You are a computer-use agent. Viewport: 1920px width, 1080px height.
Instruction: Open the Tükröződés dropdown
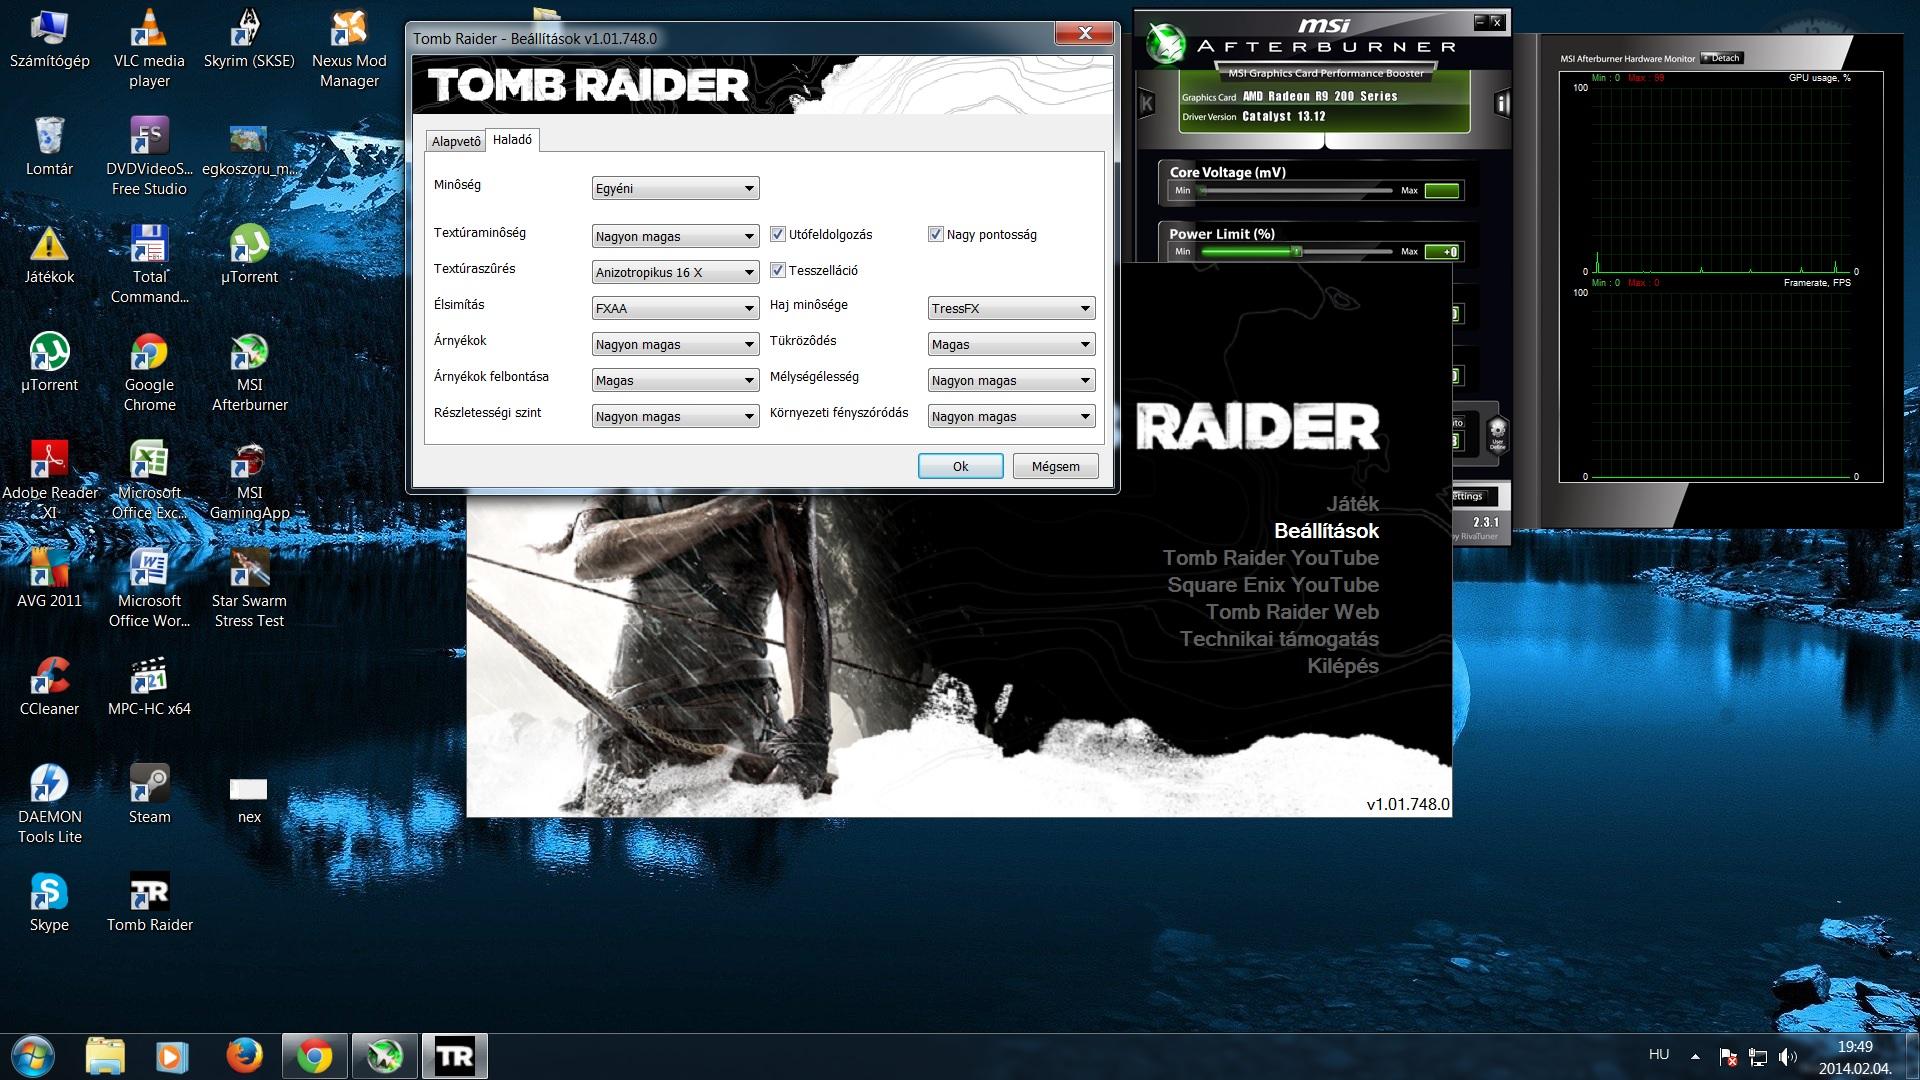click(1011, 344)
